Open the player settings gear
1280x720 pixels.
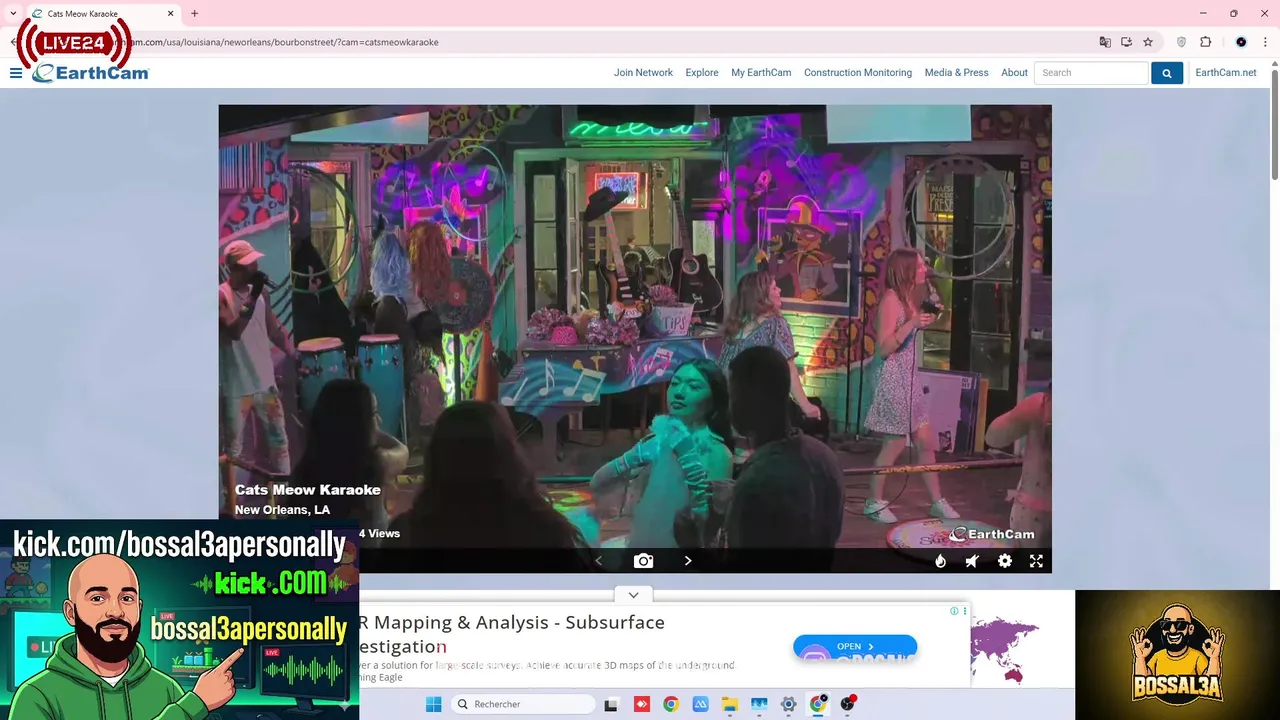click(1004, 561)
